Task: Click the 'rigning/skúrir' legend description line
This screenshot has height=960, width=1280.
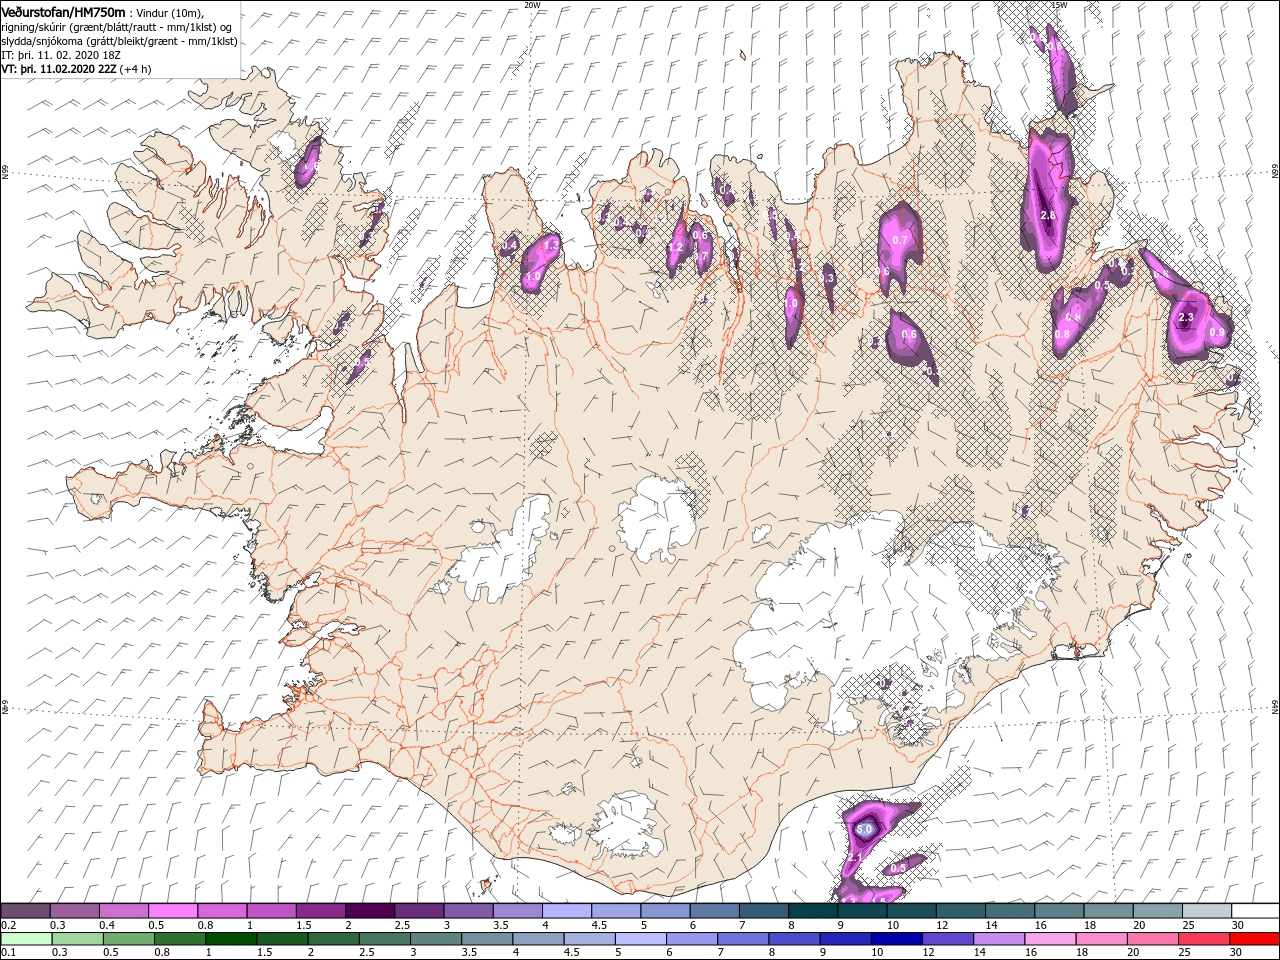Action: pyautogui.click(x=118, y=27)
